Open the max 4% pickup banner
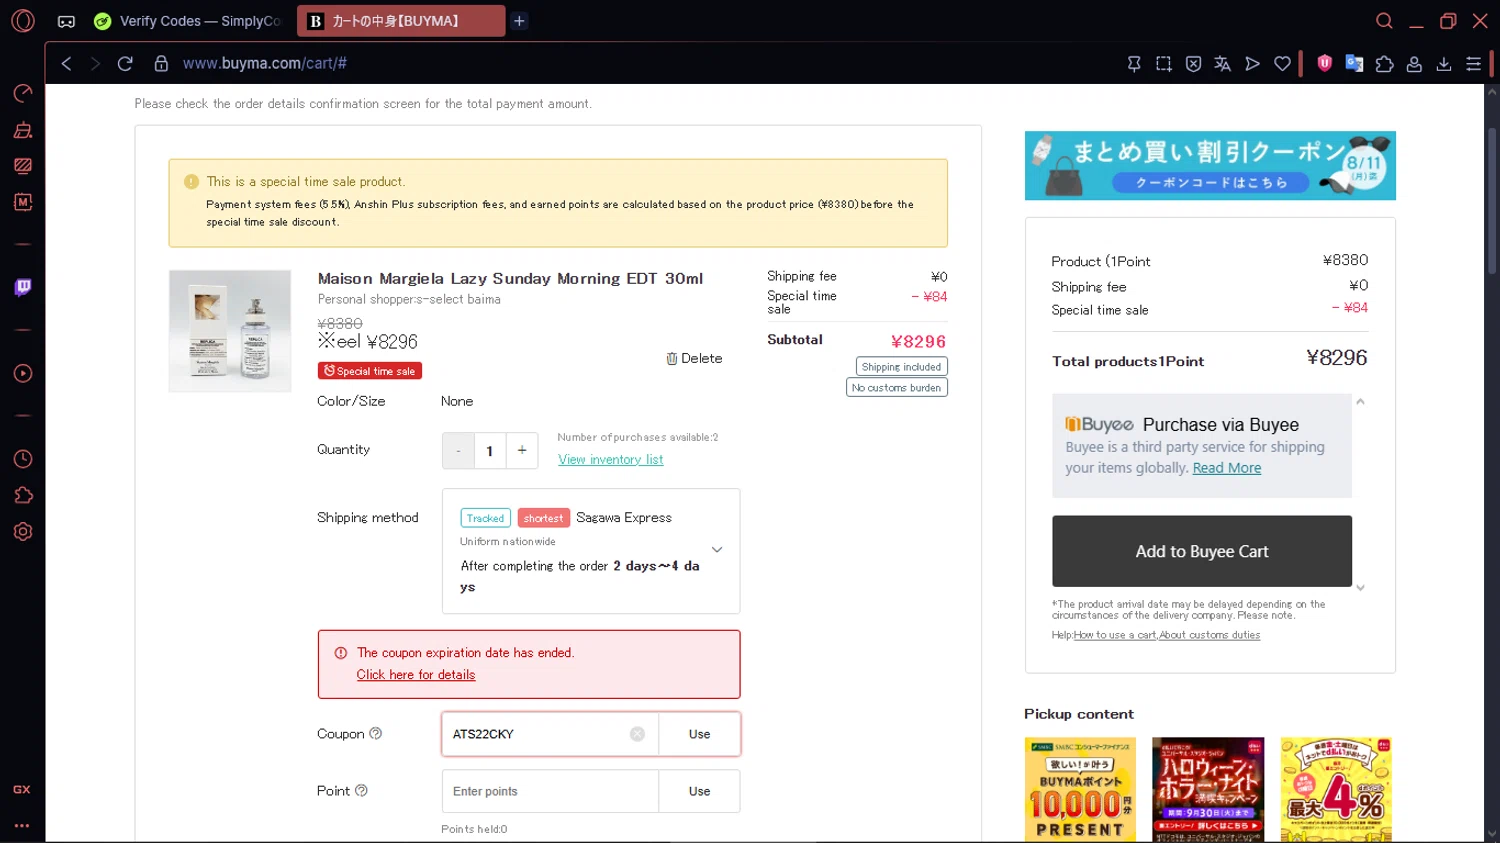The height and width of the screenshot is (843, 1500). (1336, 789)
